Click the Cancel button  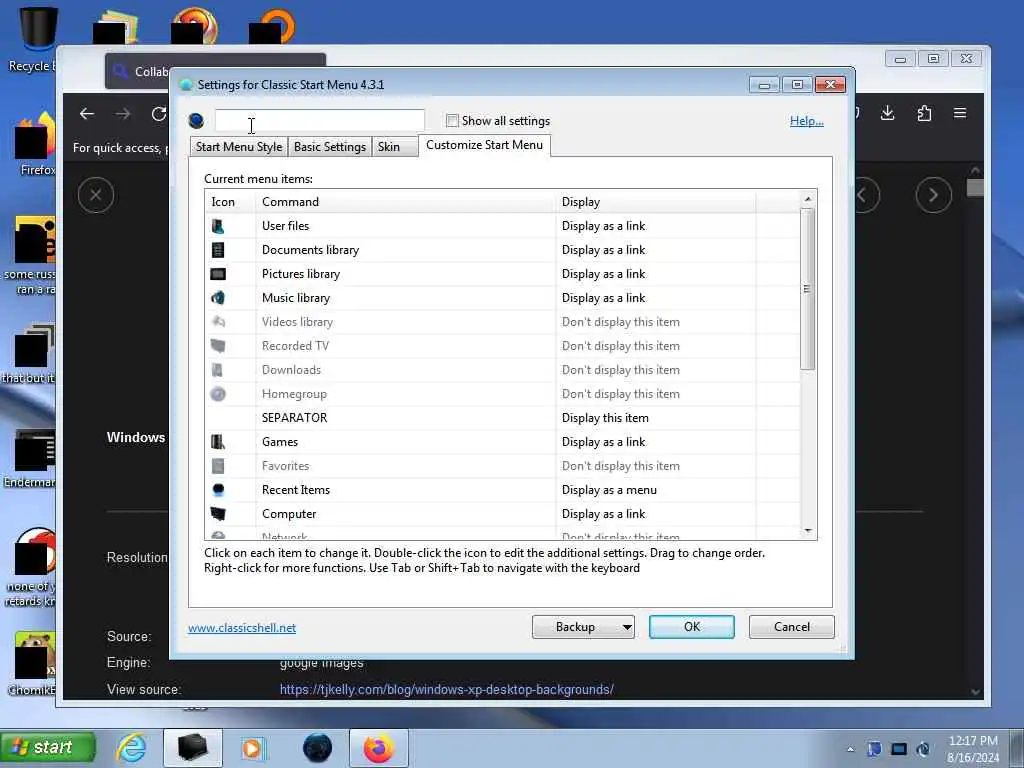(792, 627)
